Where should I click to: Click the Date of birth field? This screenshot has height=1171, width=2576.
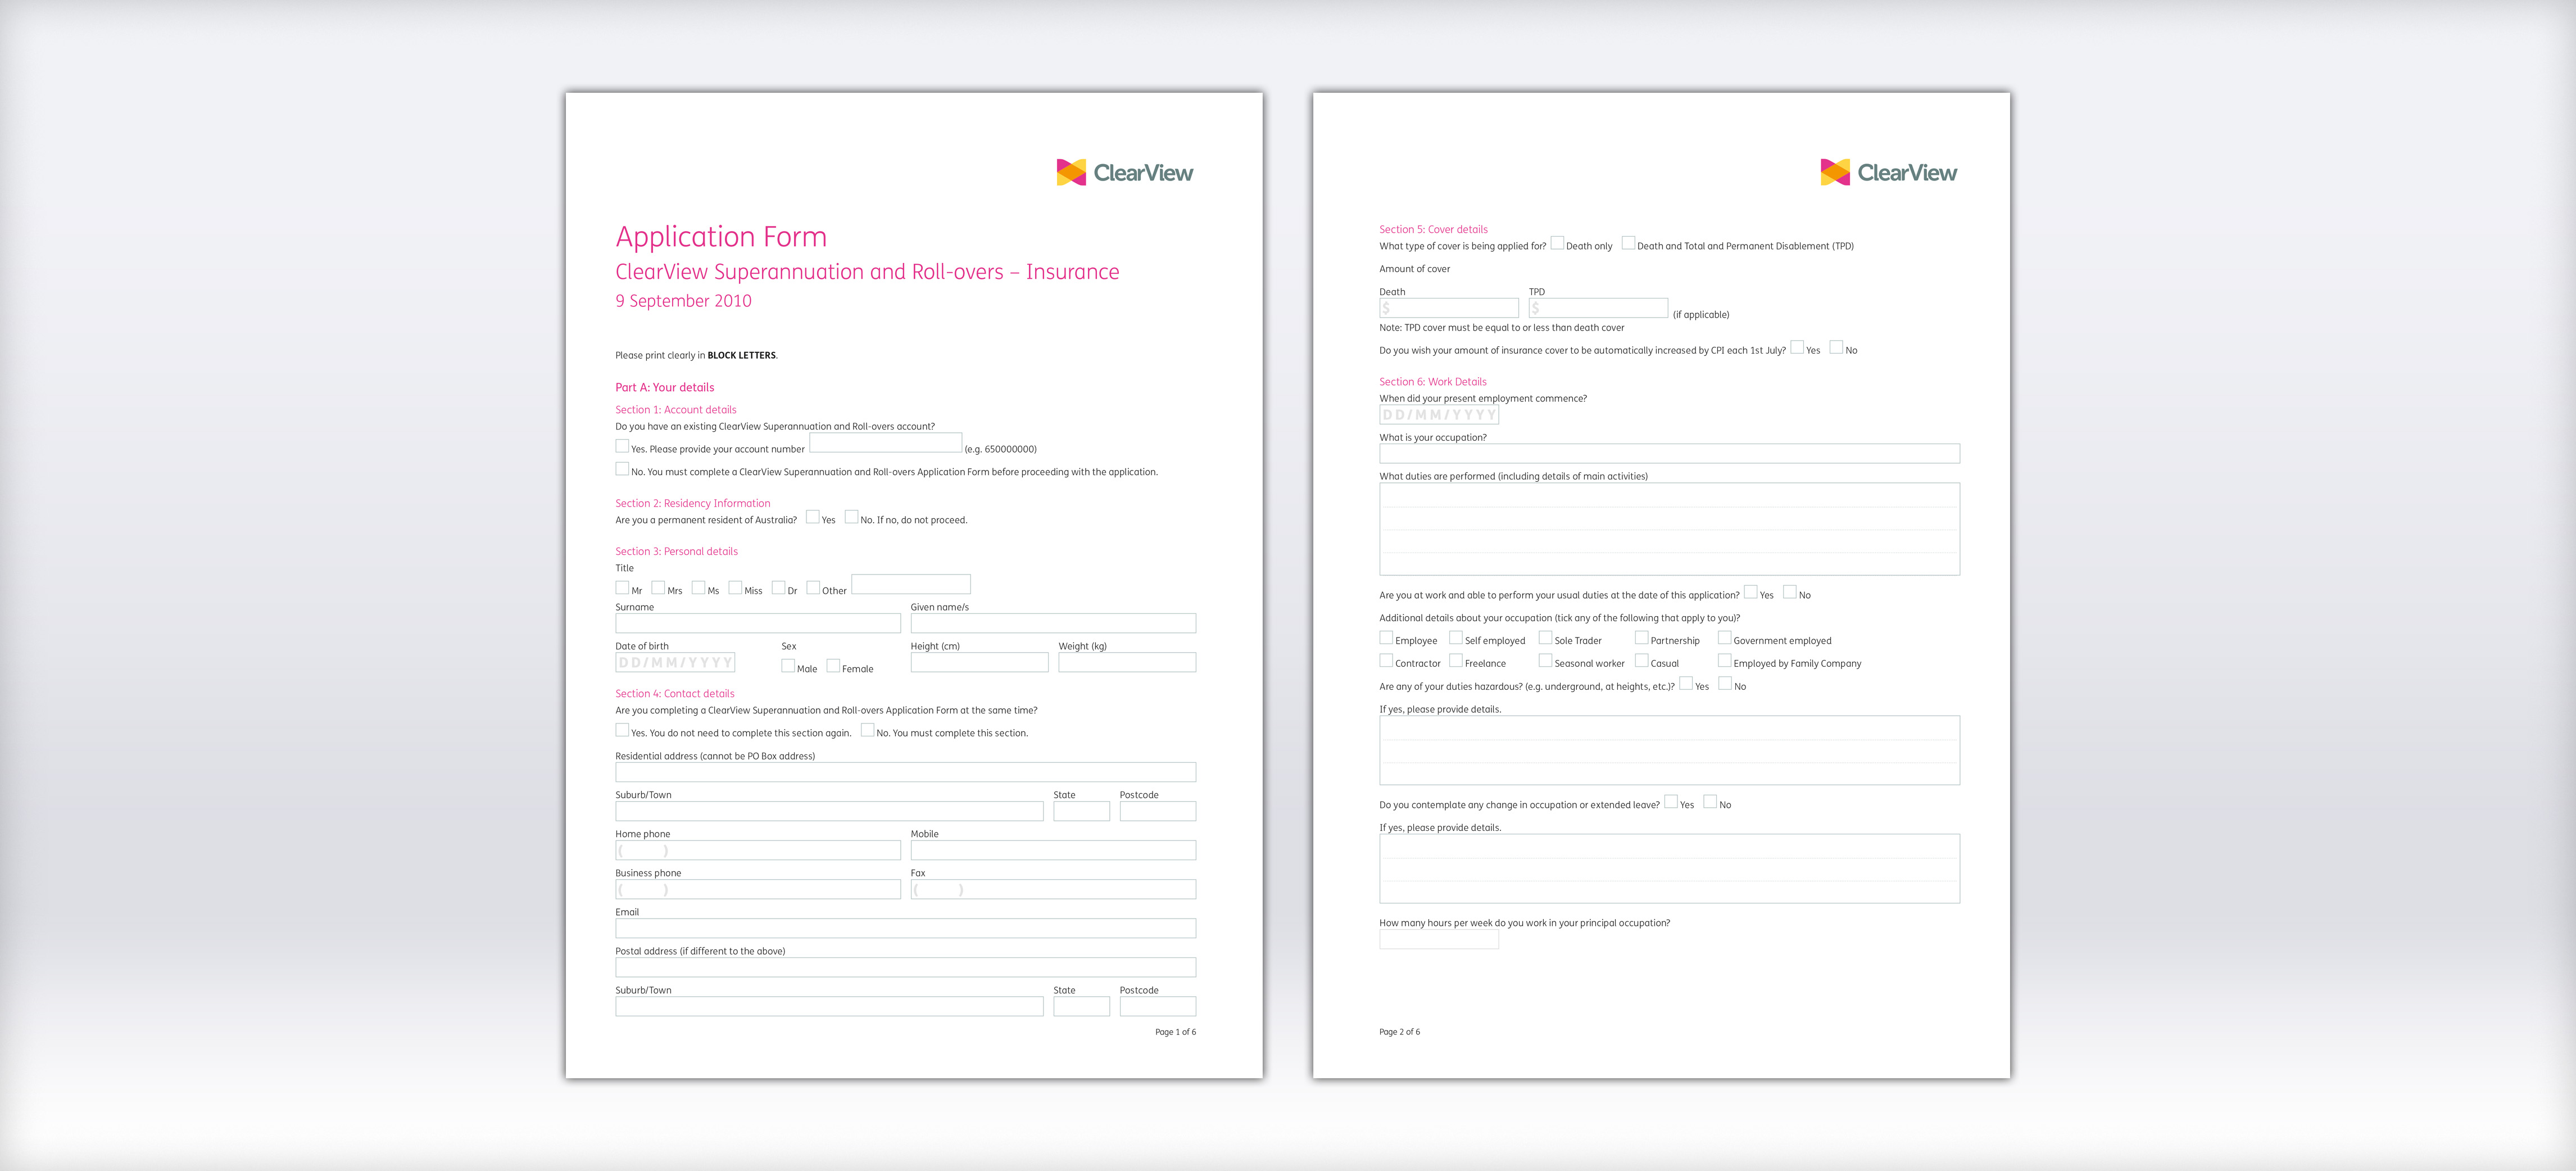click(x=675, y=662)
